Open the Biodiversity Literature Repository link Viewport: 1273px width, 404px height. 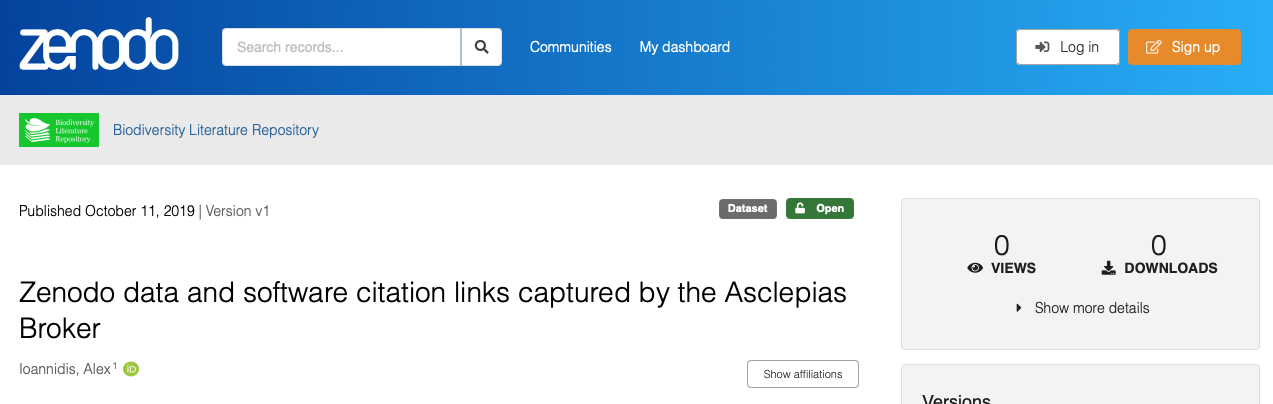click(x=216, y=130)
